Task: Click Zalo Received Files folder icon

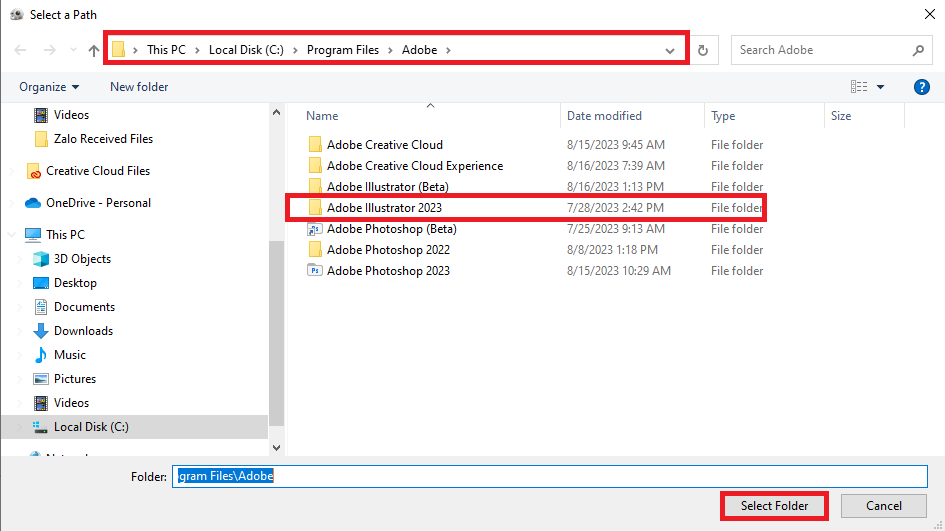Action: (41, 139)
